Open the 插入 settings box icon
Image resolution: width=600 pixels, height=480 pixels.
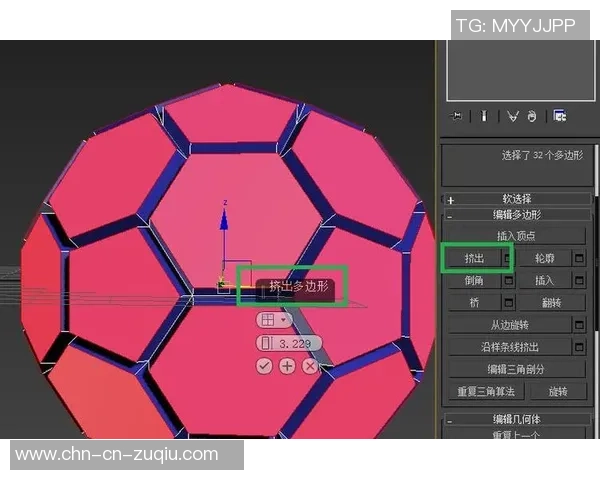point(579,281)
